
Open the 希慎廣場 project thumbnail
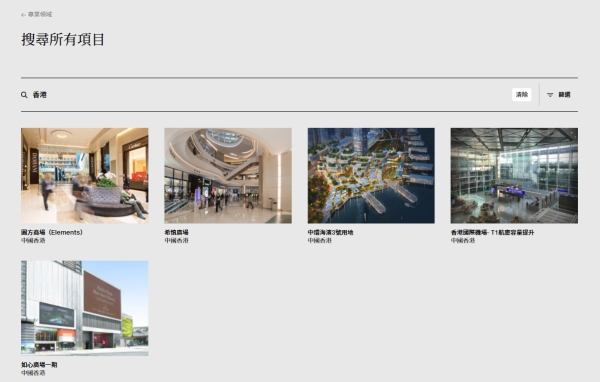tap(228, 176)
